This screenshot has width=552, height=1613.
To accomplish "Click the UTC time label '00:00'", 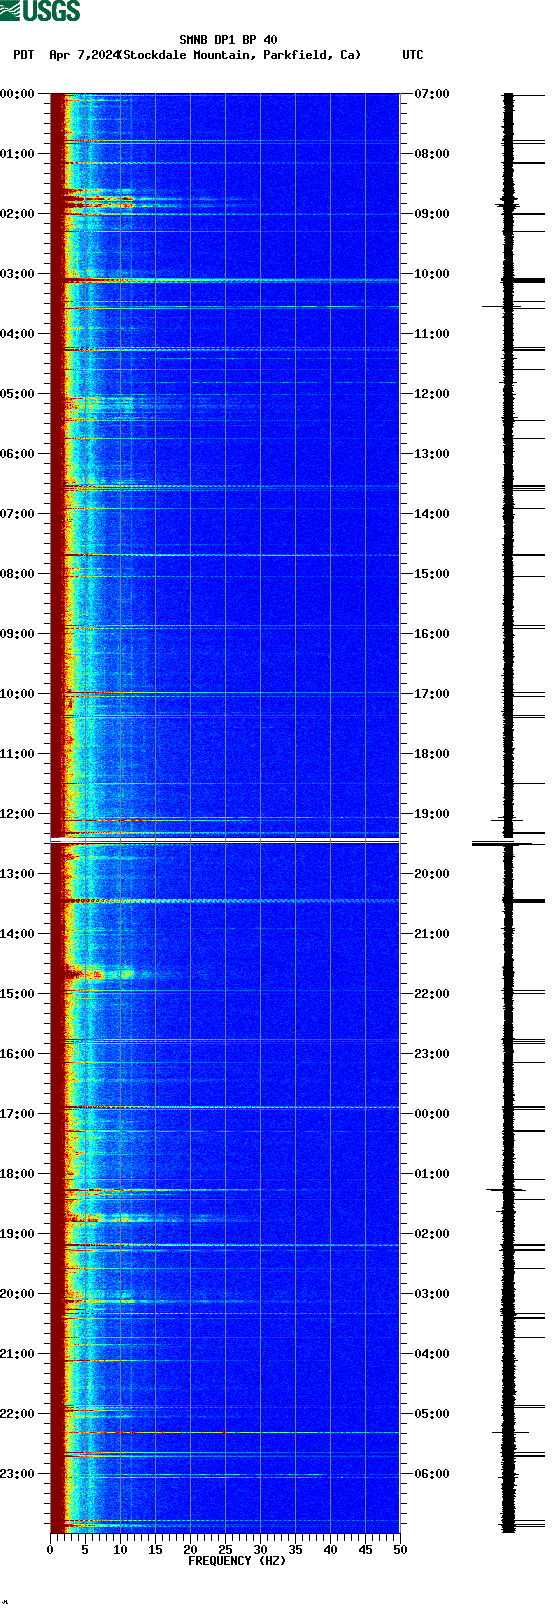I will click(x=432, y=1114).
